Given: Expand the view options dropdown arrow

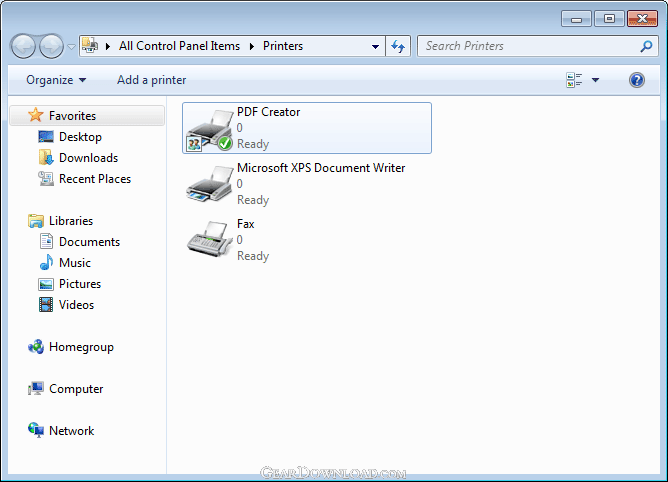Looking at the screenshot, I should click(595, 80).
